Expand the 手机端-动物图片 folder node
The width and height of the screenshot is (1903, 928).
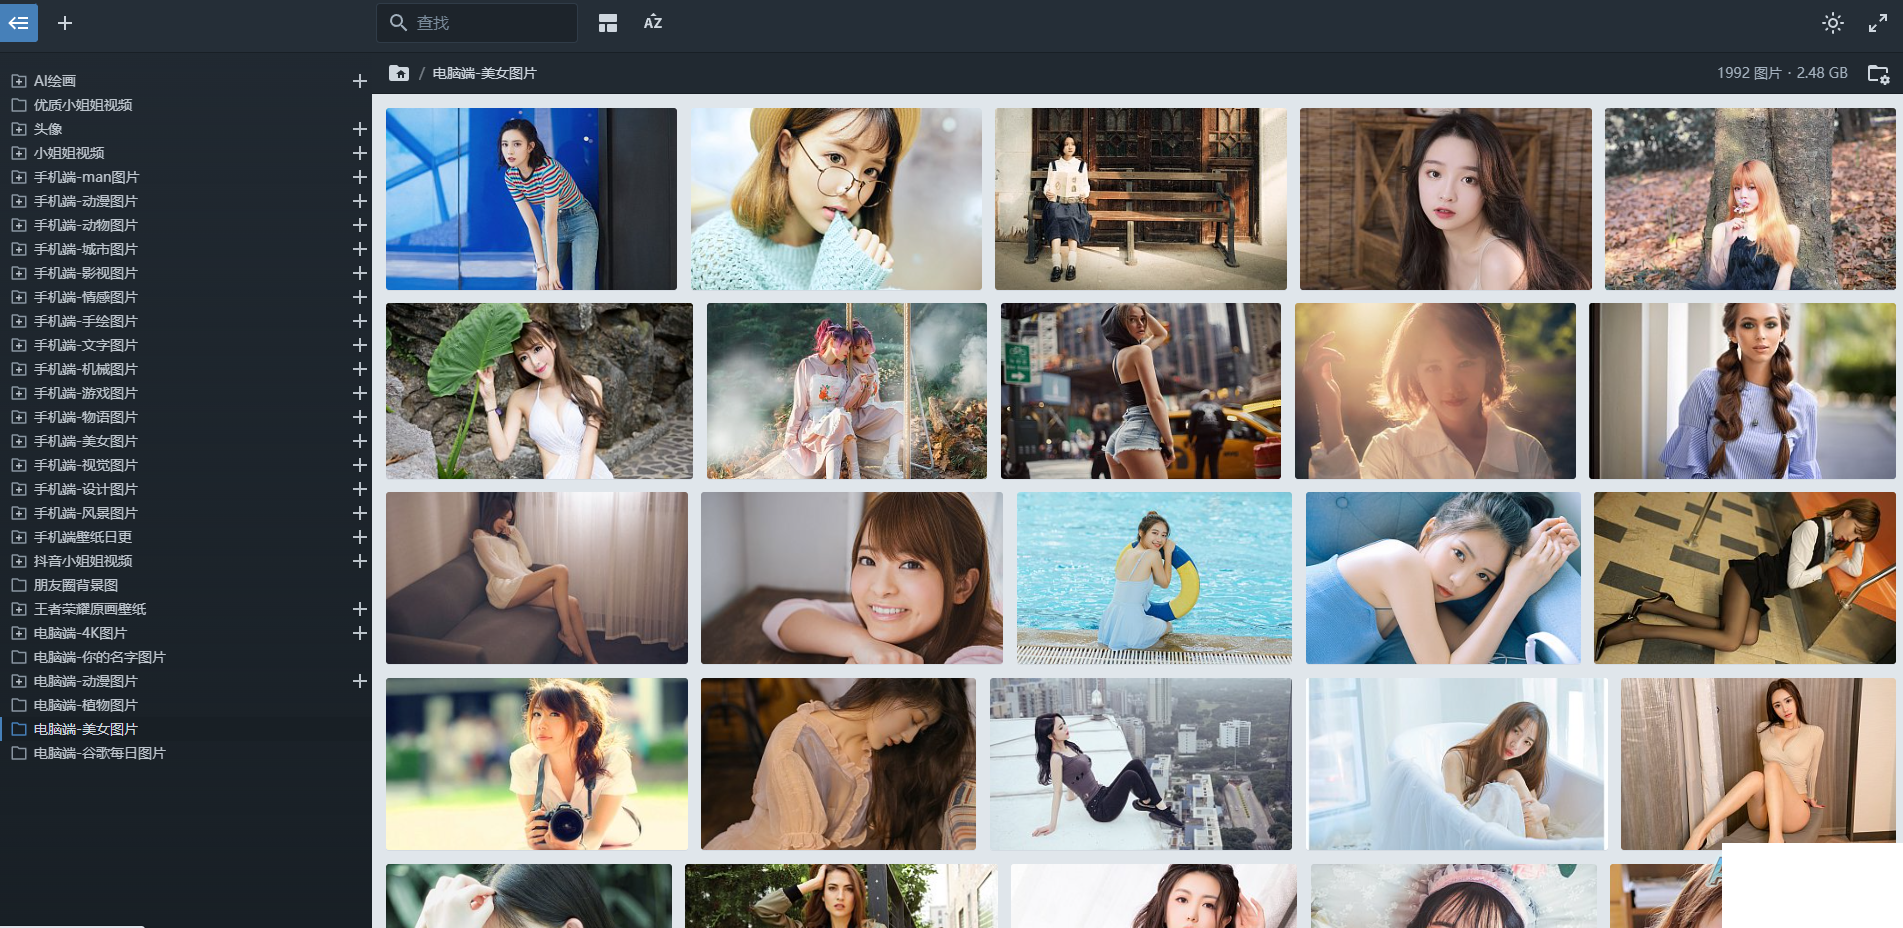(x=18, y=225)
